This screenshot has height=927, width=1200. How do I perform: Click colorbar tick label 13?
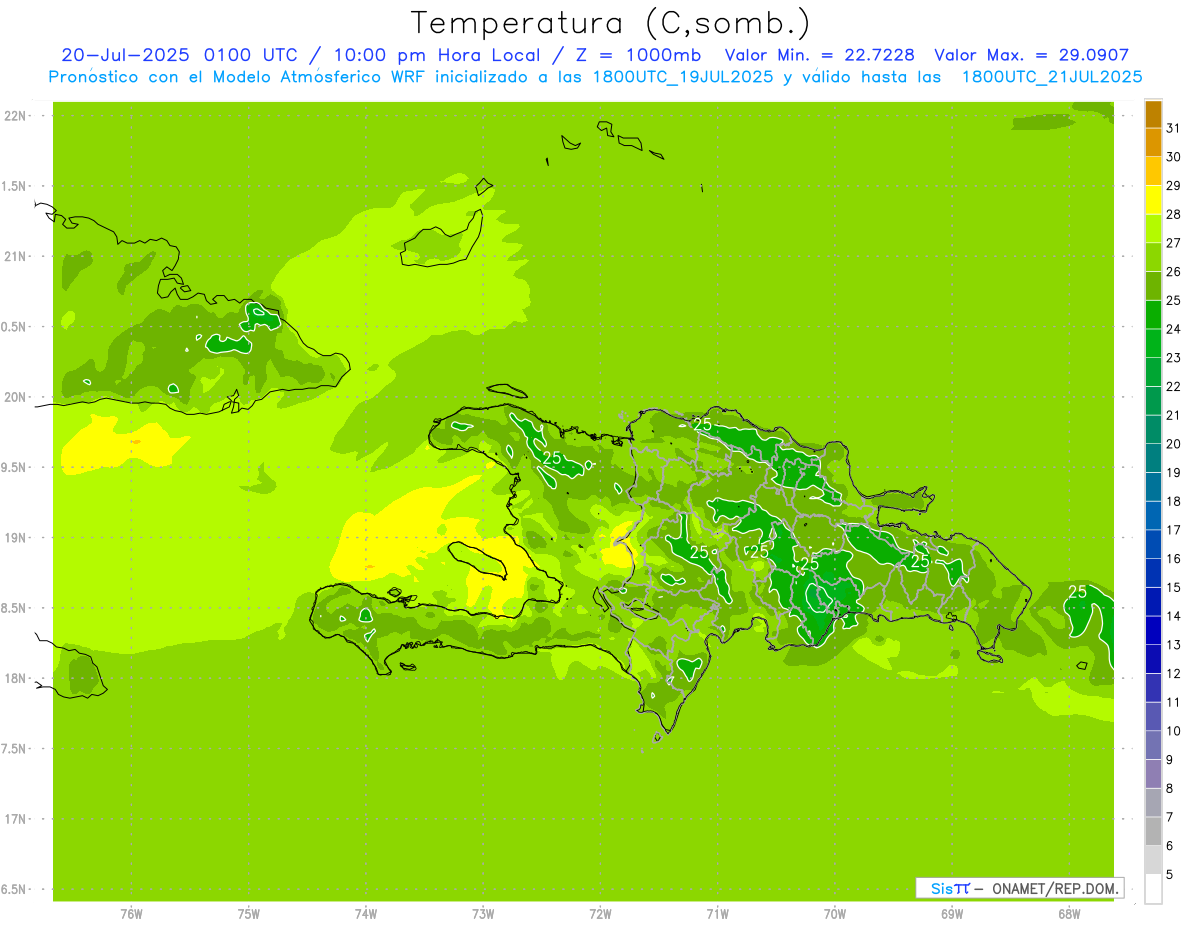[1174, 645]
